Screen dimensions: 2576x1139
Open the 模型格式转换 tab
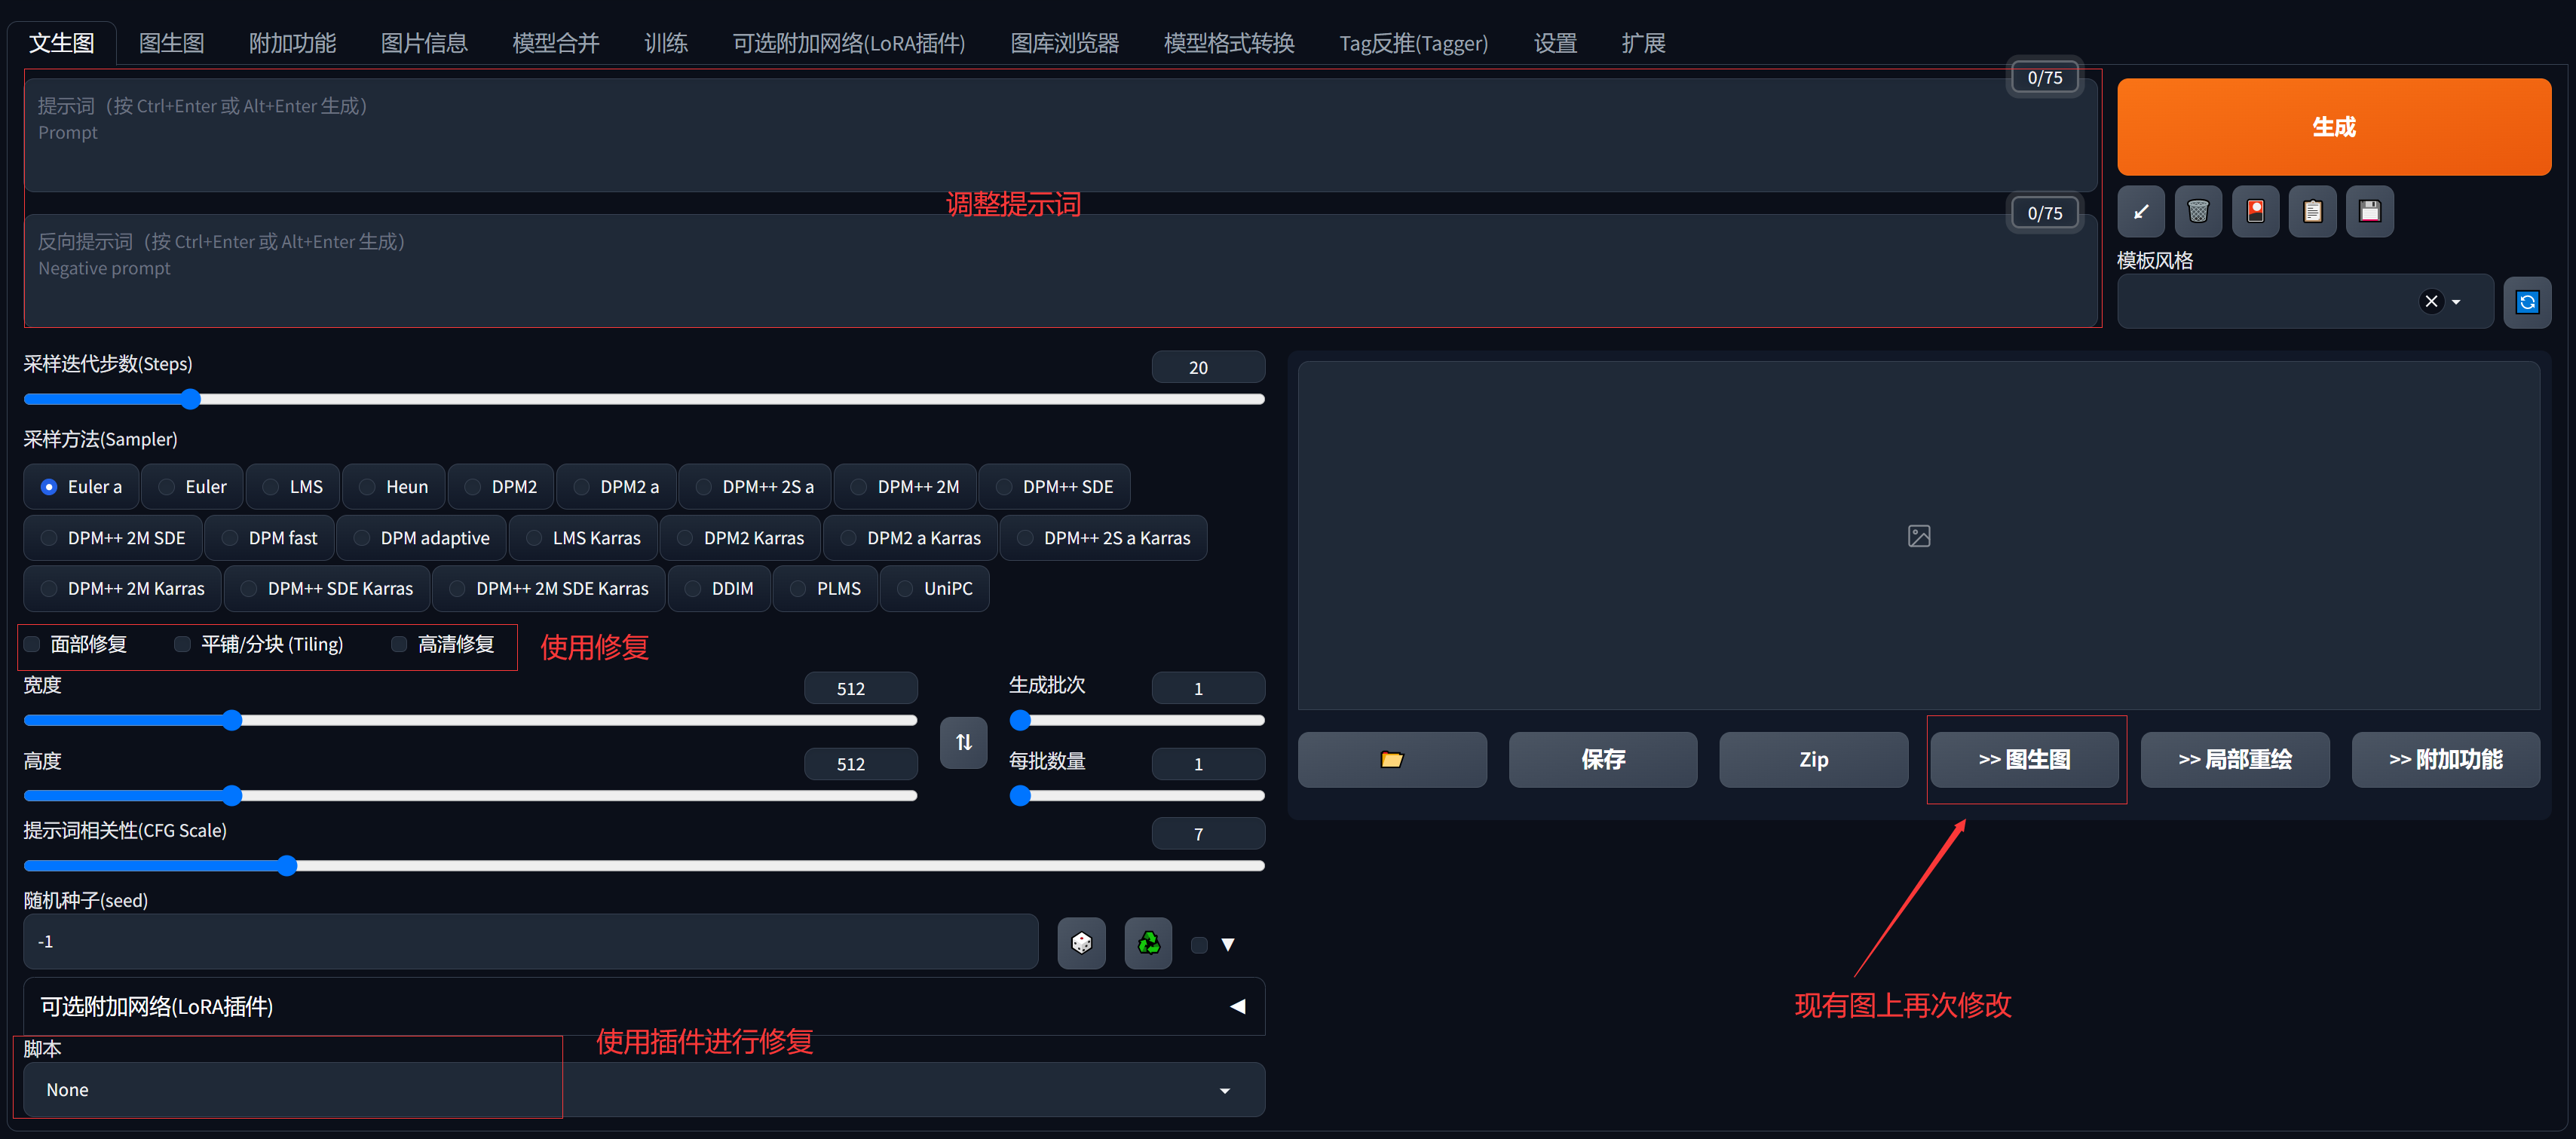coord(1229,43)
